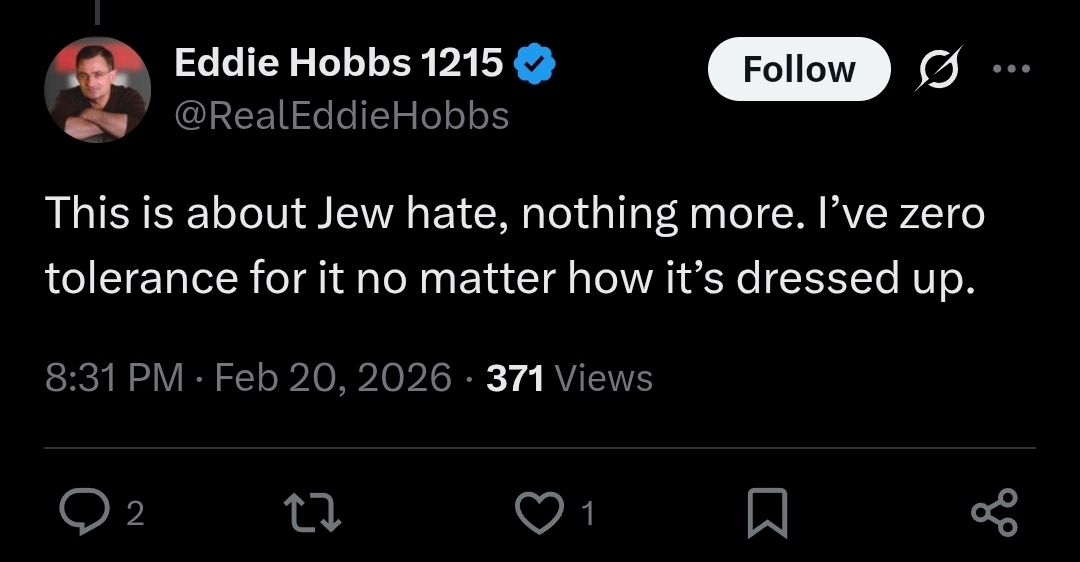Screen dimensions: 1080x562
Task: Click the display name Eddie Hobbs 1215
Action: (x=338, y=65)
